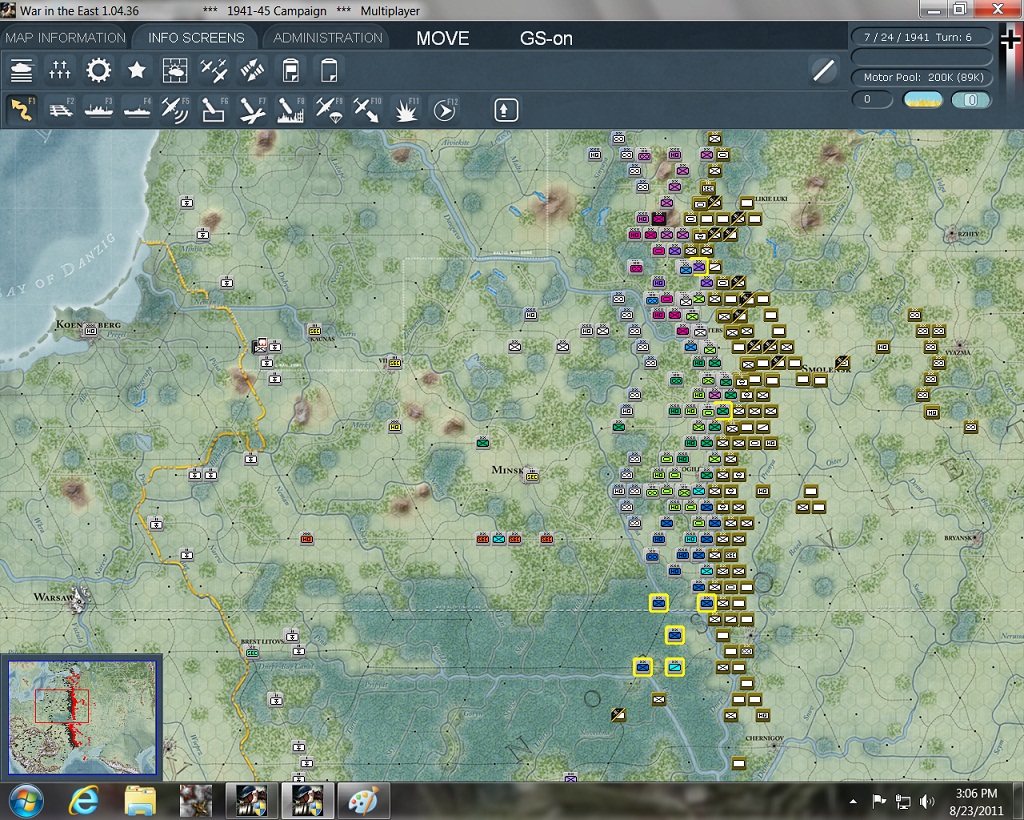
Task: Open the report icon with flag document
Action: click(291, 70)
